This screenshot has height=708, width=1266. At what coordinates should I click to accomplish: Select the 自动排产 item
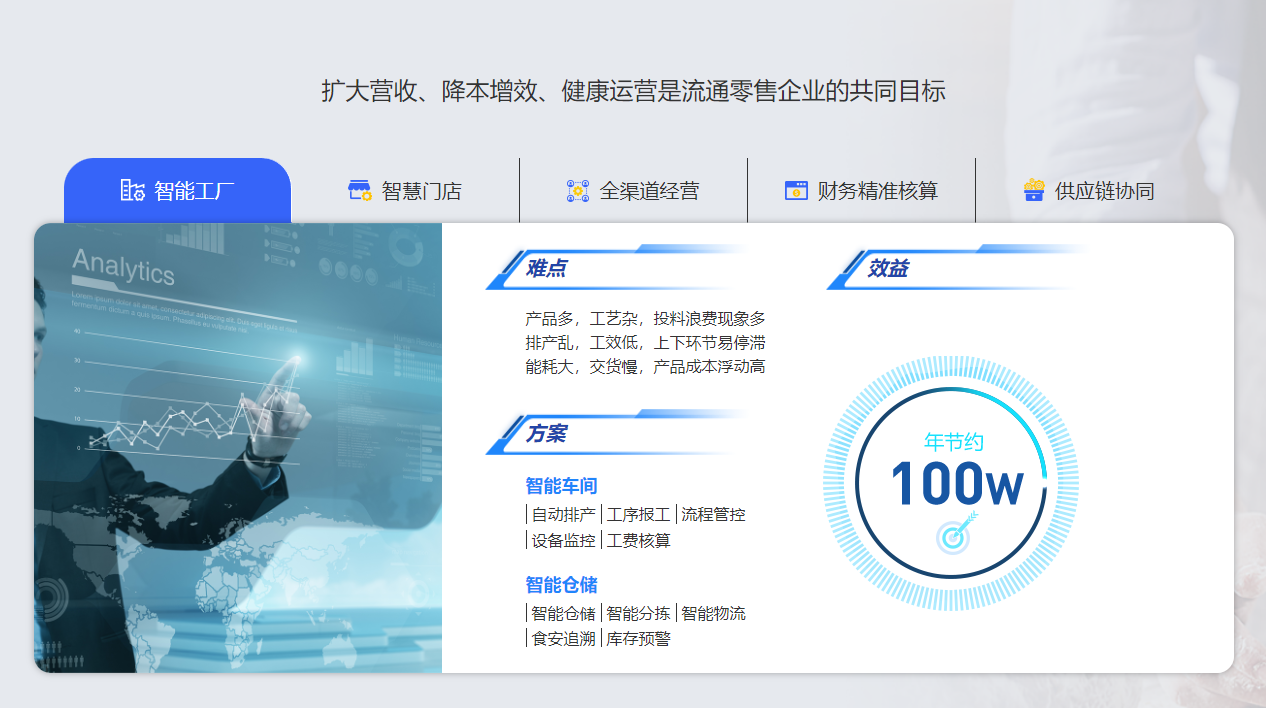pyautogui.click(x=563, y=515)
